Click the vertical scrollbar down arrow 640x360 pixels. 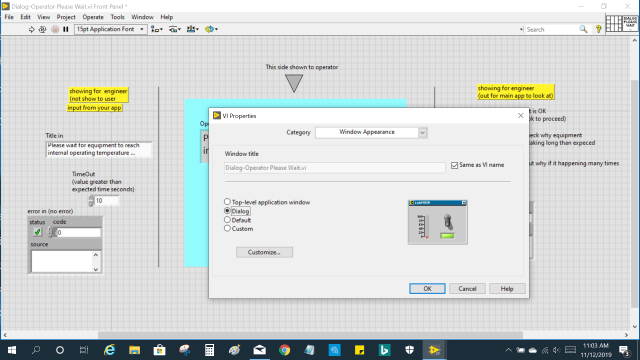point(635,327)
